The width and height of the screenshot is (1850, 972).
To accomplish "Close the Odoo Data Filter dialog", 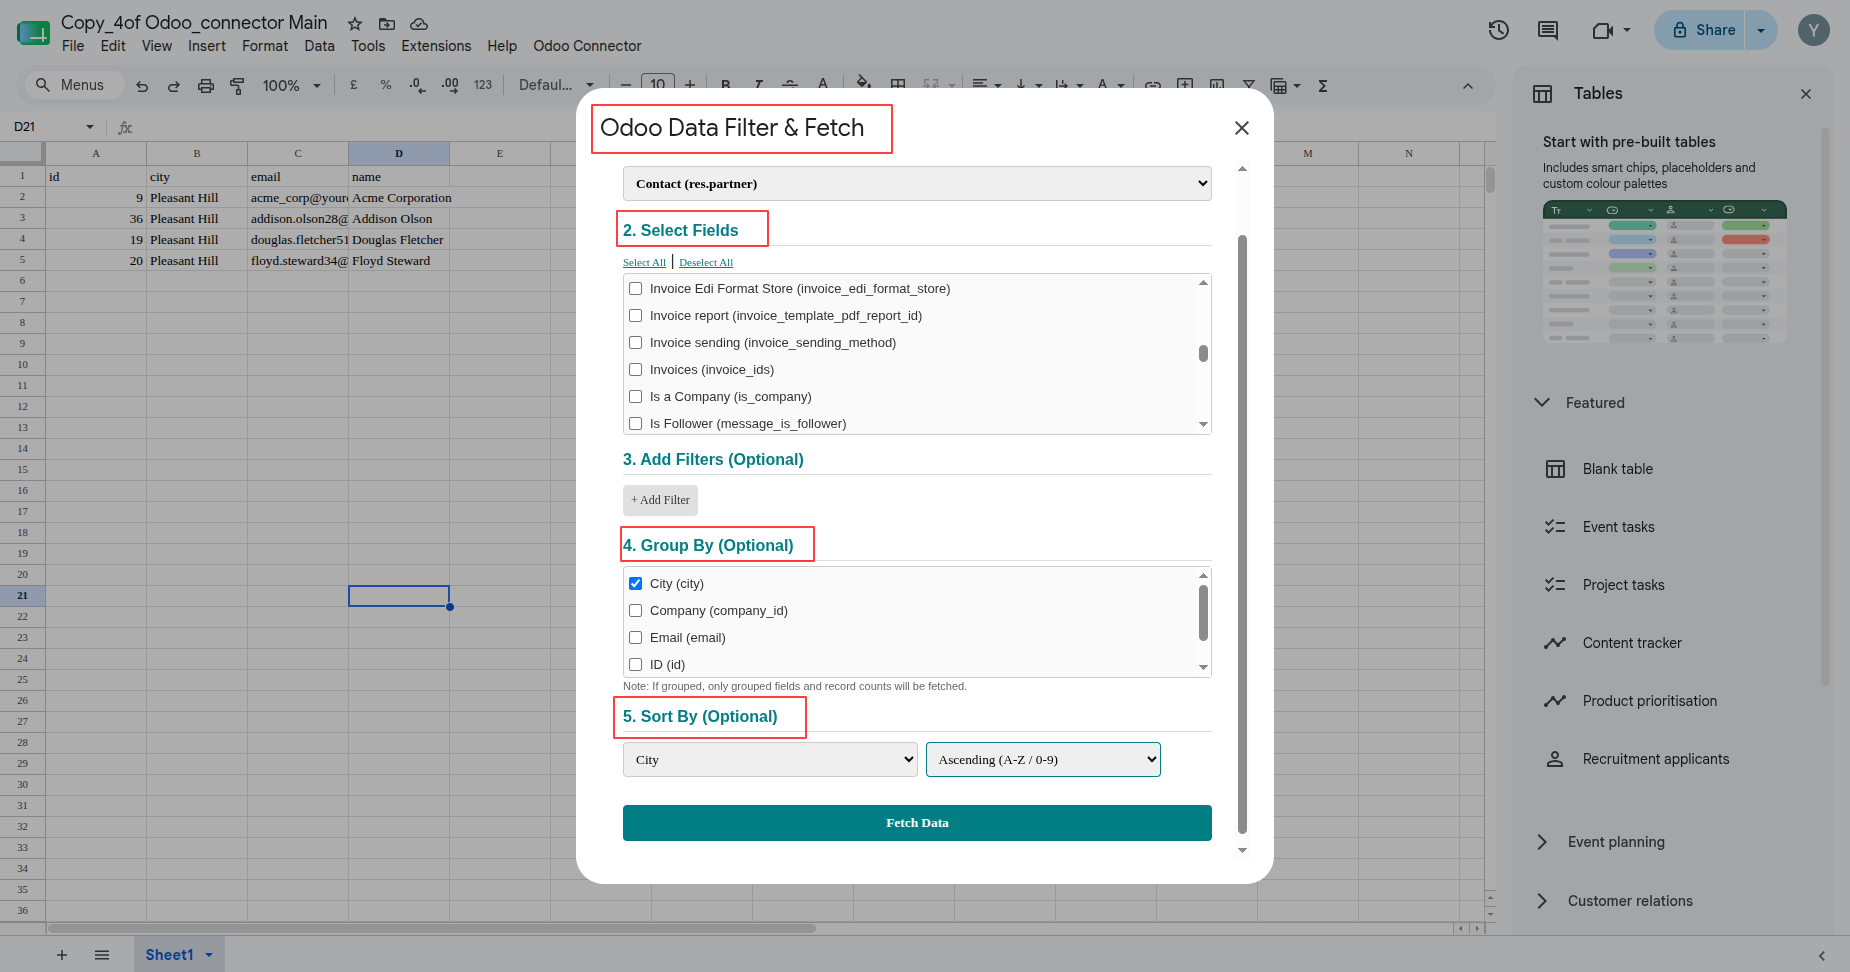I will pos(1242,128).
